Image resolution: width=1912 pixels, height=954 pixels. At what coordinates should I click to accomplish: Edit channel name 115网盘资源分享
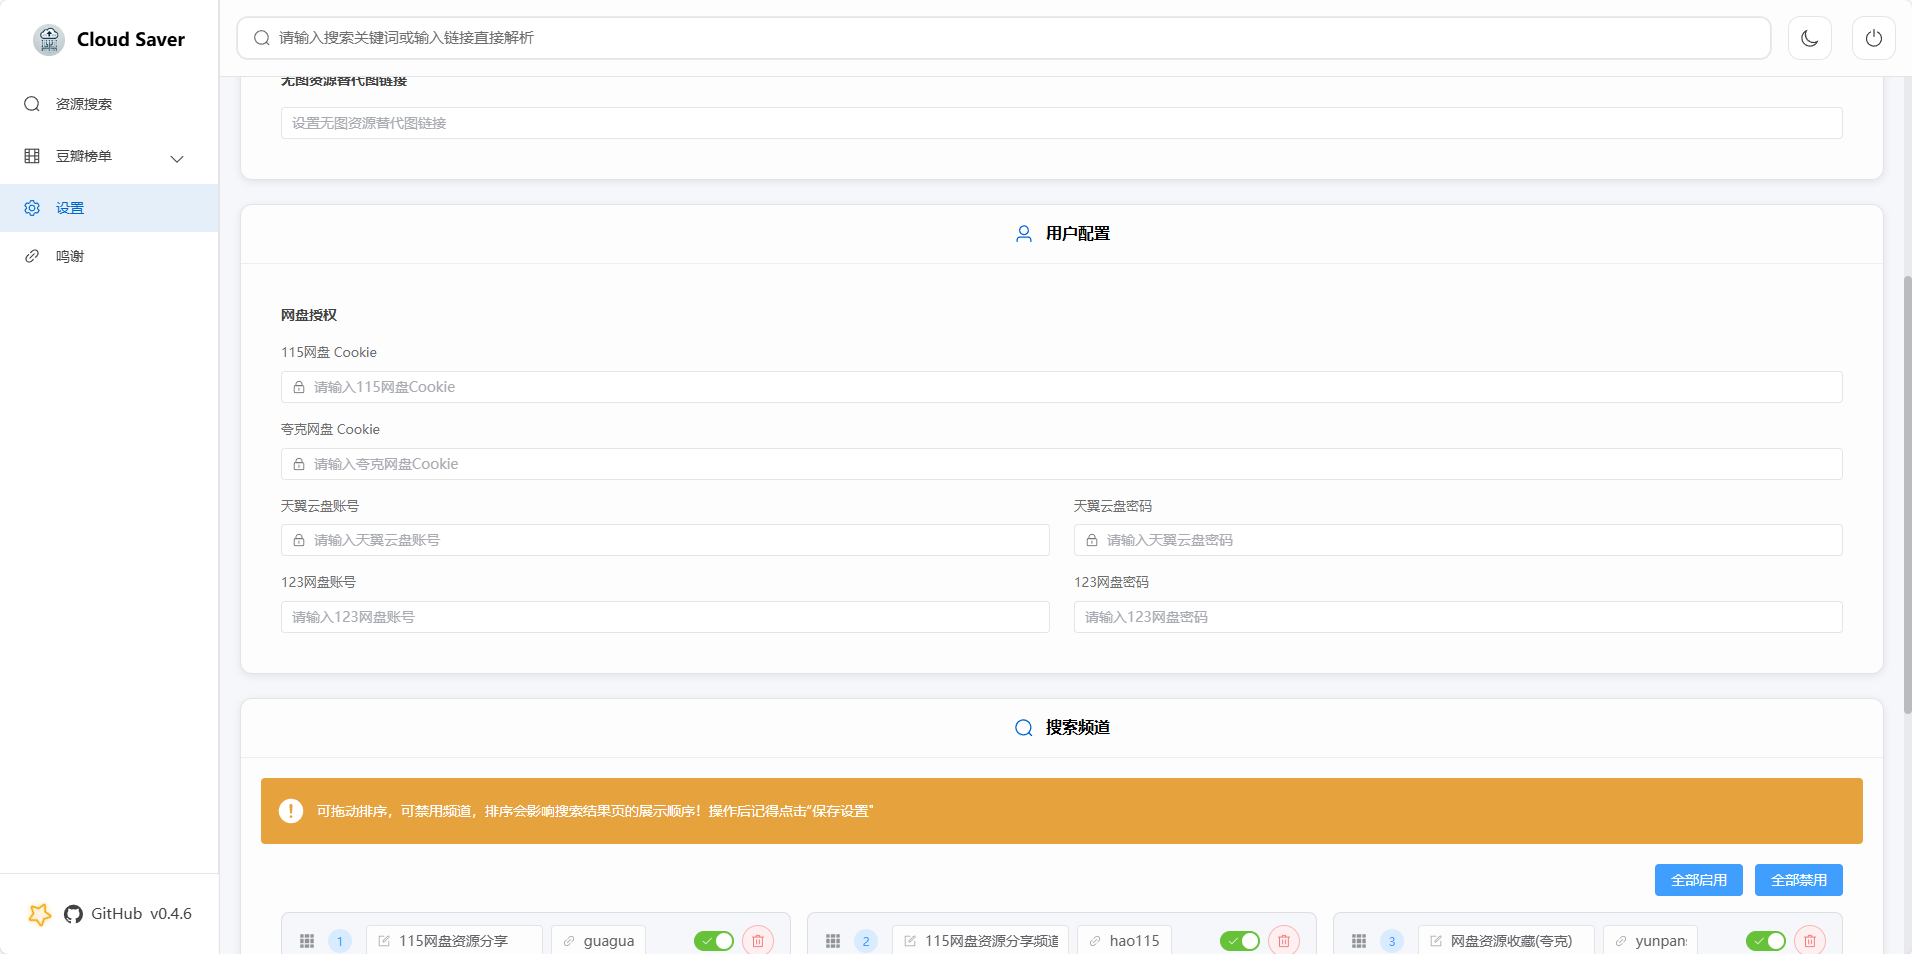454,941
